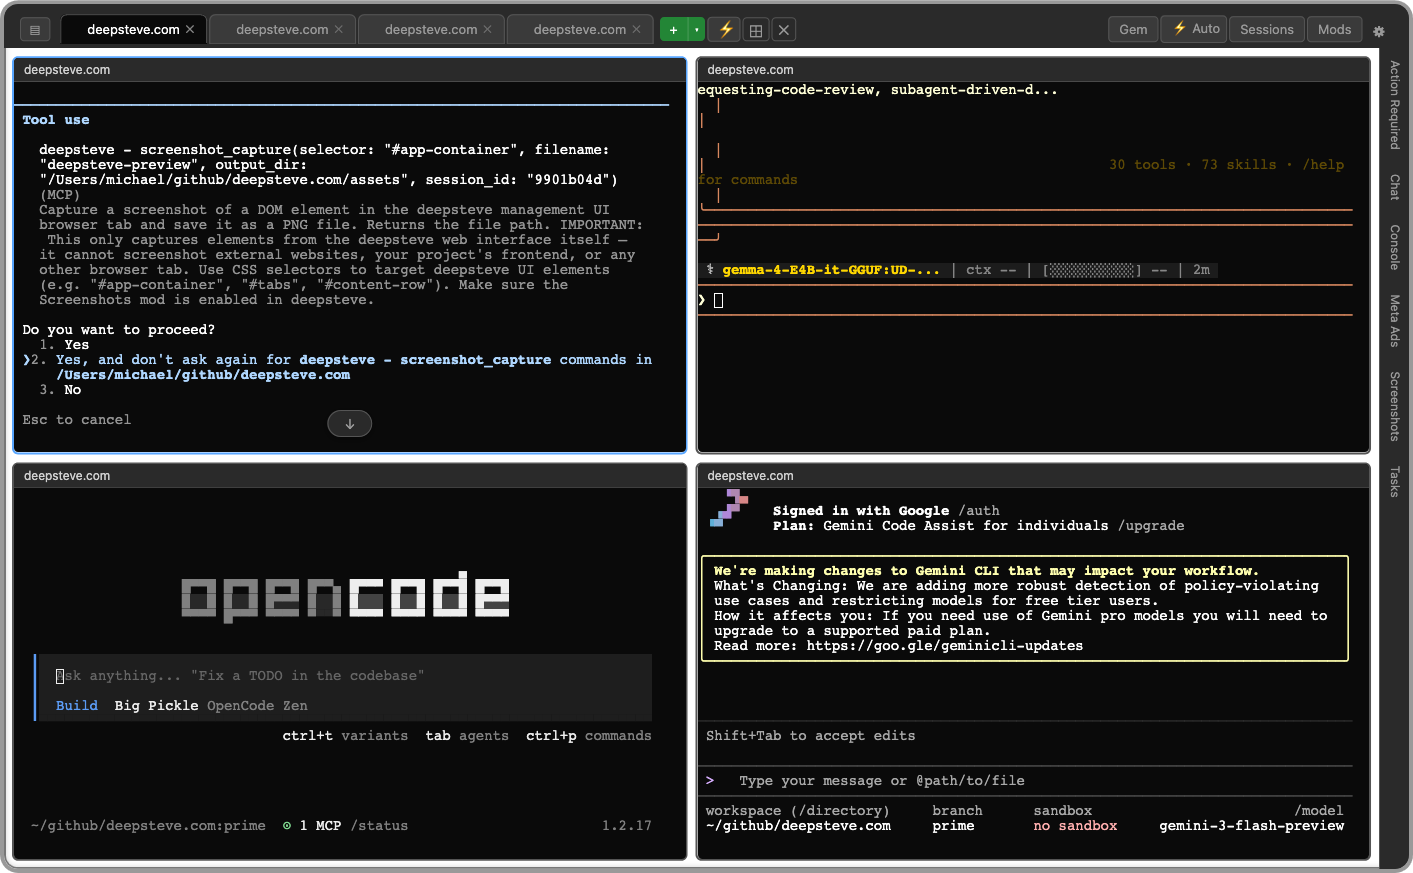Click the 30 tools count text
Viewport: 1413px width, 873px height.
tap(1142, 165)
